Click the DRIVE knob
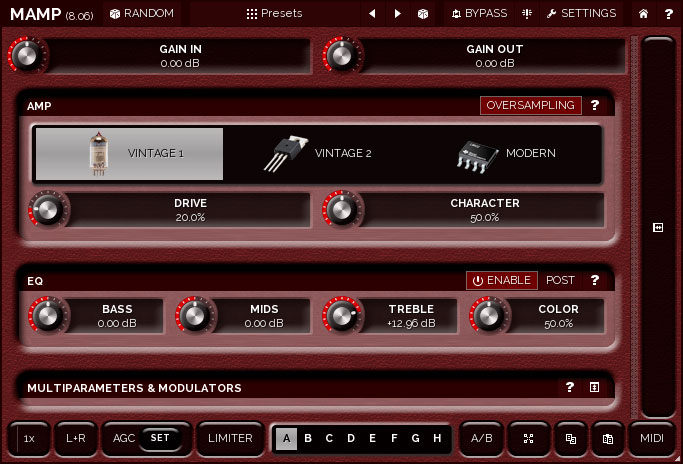Screen dimensions: 683x464 47,210
